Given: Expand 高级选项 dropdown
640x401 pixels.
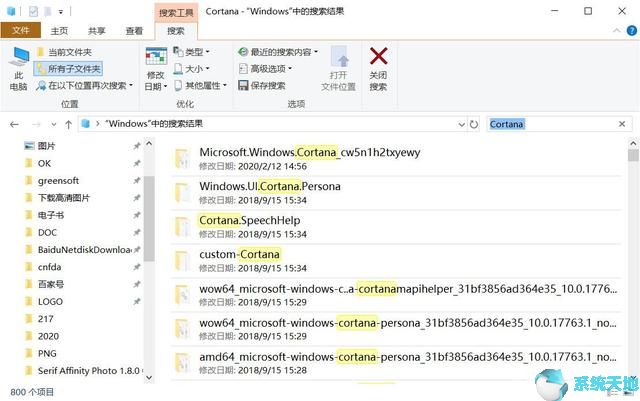Looking at the screenshot, I should [265, 69].
